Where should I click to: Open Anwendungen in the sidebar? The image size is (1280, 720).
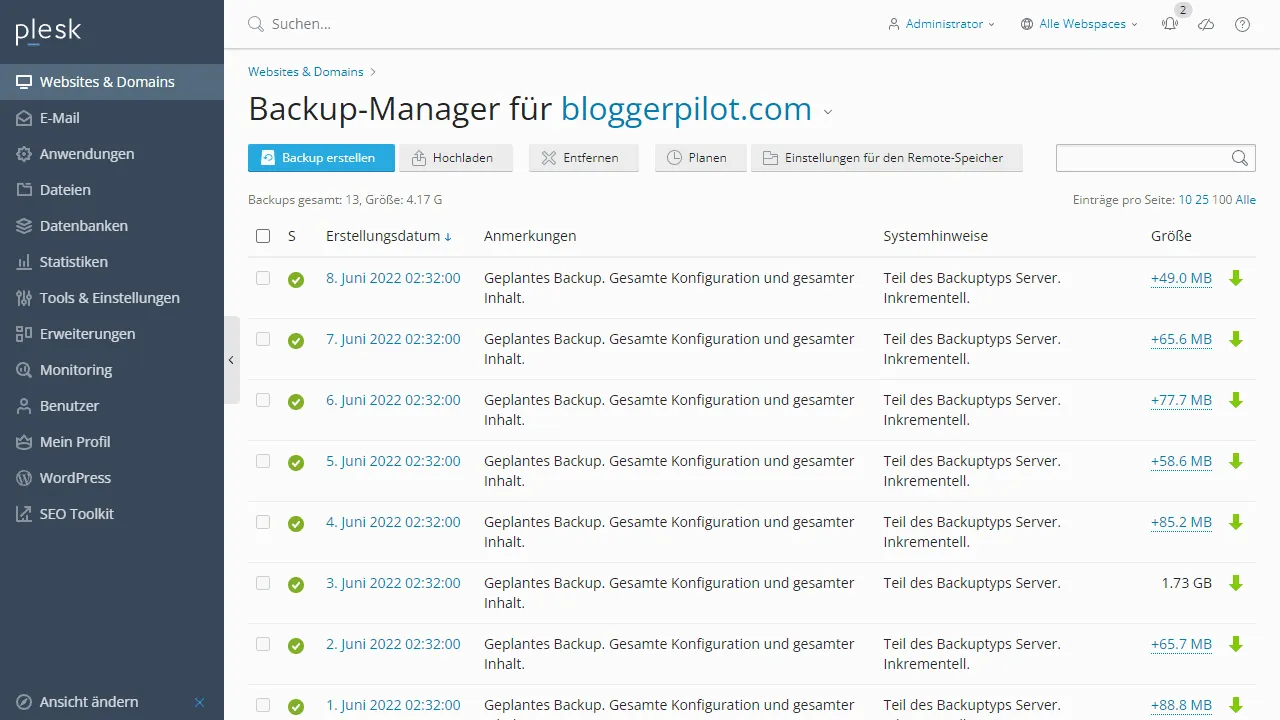pyautogui.click(x=112, y=154)
